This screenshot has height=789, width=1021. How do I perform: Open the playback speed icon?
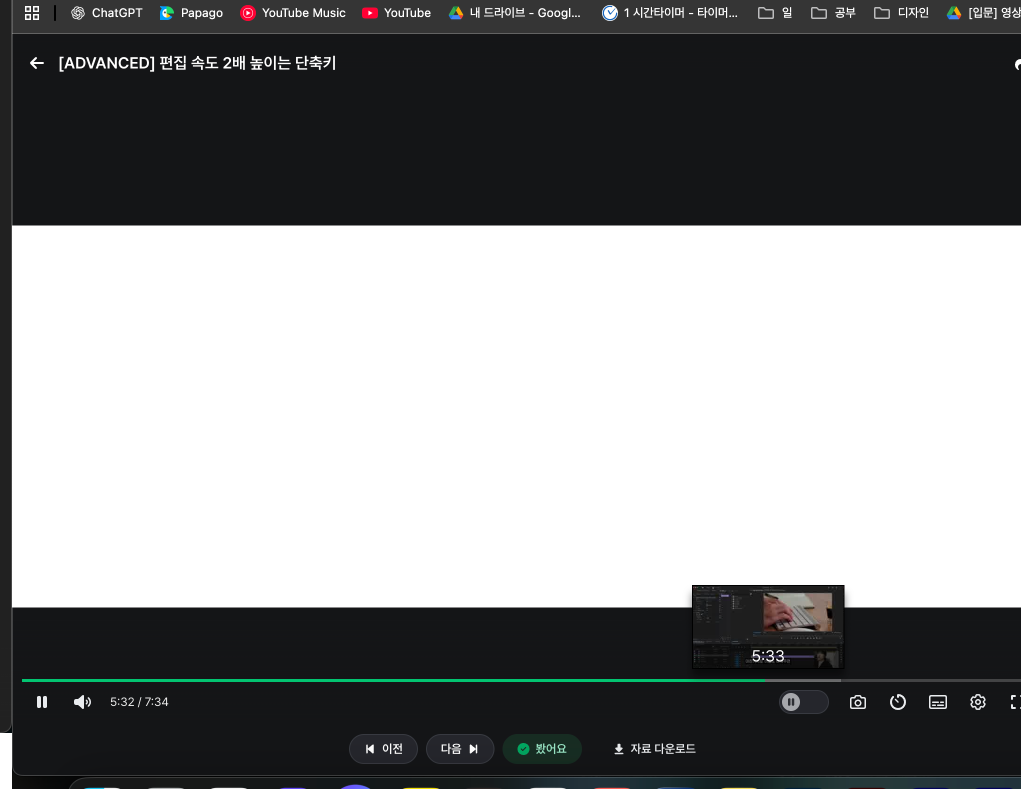(x=898, y=702)
